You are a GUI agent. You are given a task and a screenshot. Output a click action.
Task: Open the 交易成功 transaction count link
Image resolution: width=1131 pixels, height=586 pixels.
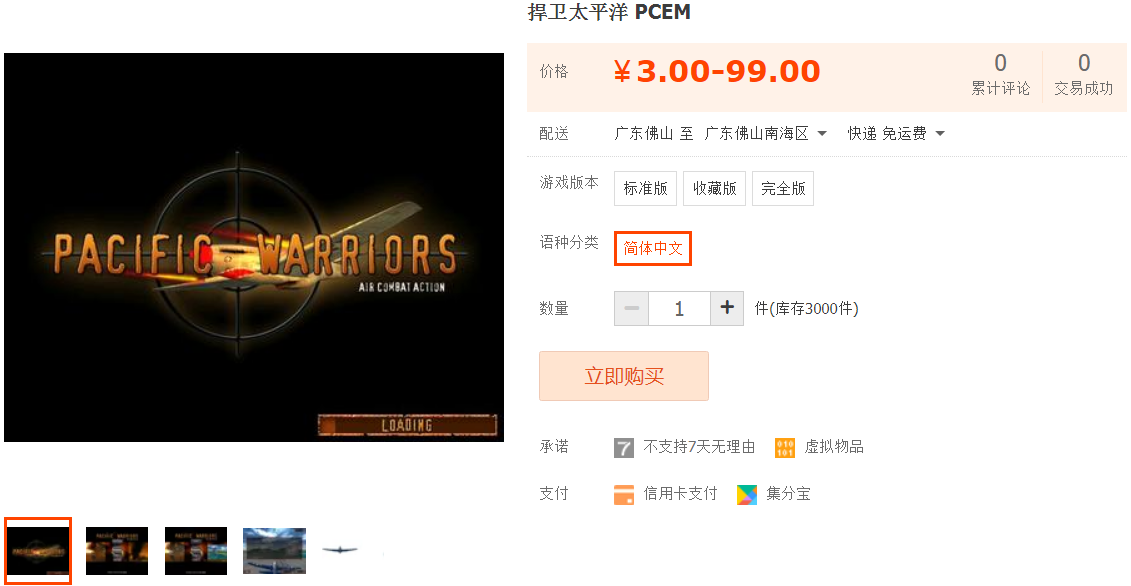click(1083, 75)
